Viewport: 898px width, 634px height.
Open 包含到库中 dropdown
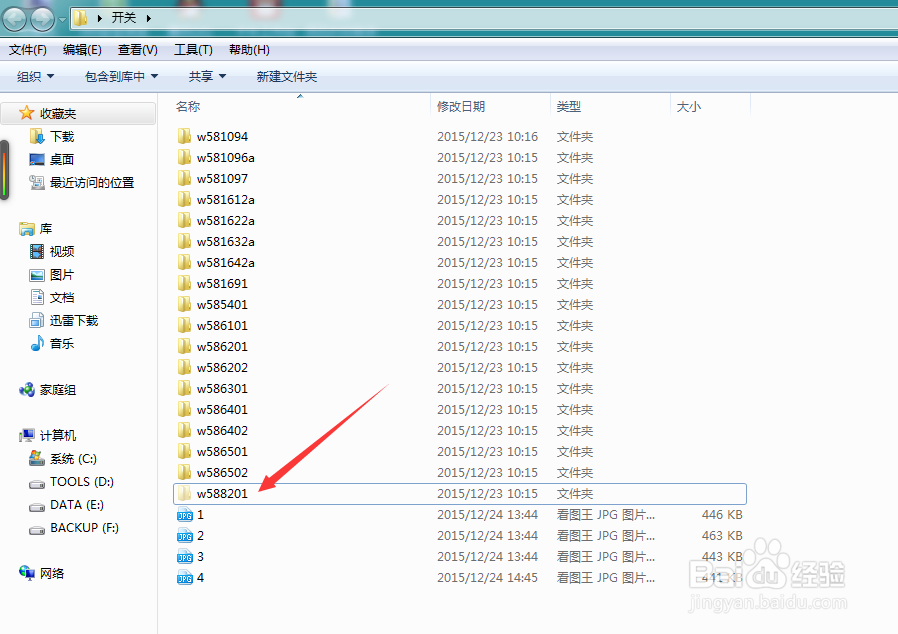point(121,77)
